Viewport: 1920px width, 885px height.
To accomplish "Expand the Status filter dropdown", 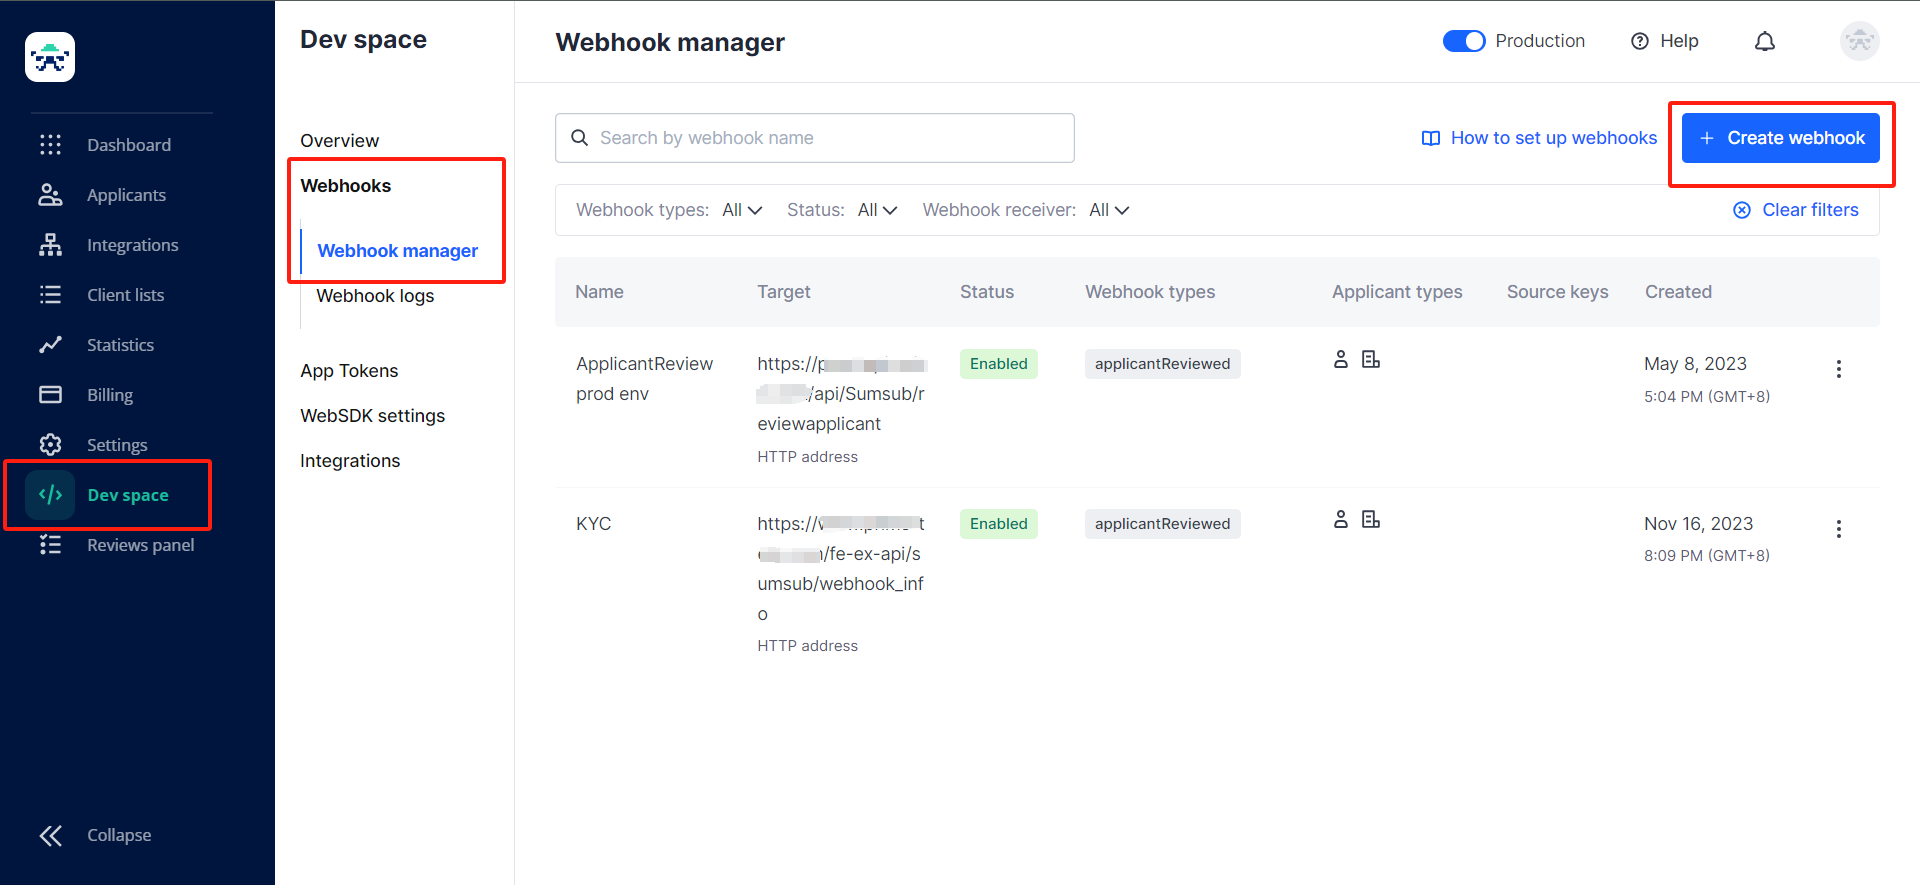I will pyautogui.click(x=877, y=210).
